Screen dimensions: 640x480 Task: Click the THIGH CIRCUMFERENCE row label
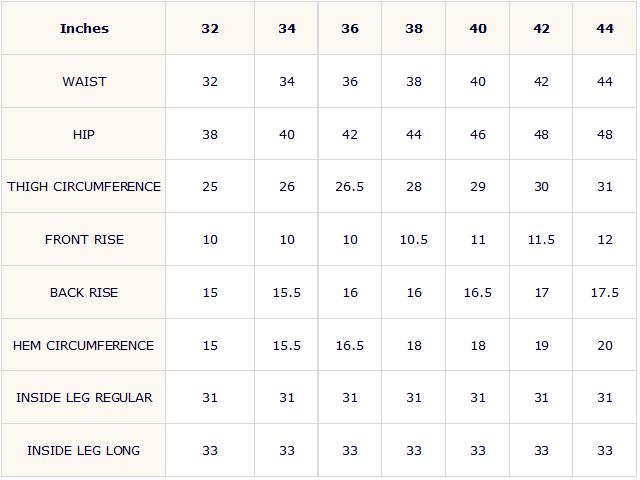84,187
